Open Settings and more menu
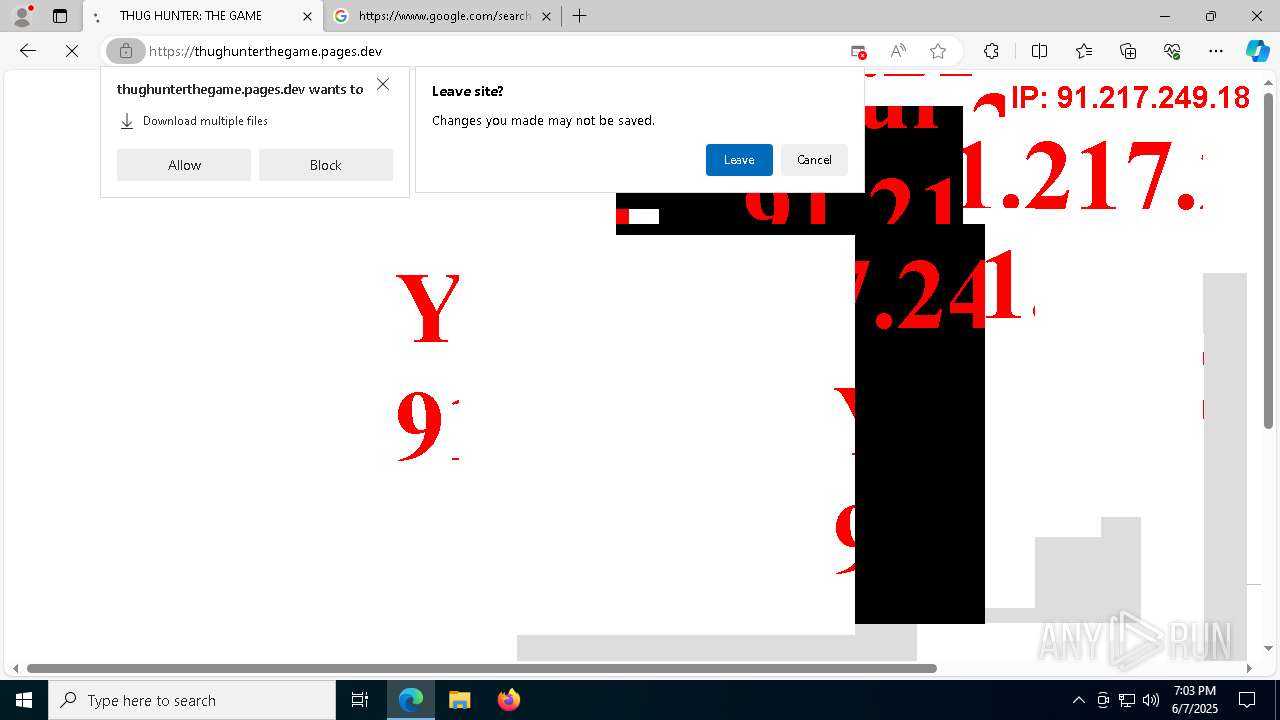 coord(1216,51)
